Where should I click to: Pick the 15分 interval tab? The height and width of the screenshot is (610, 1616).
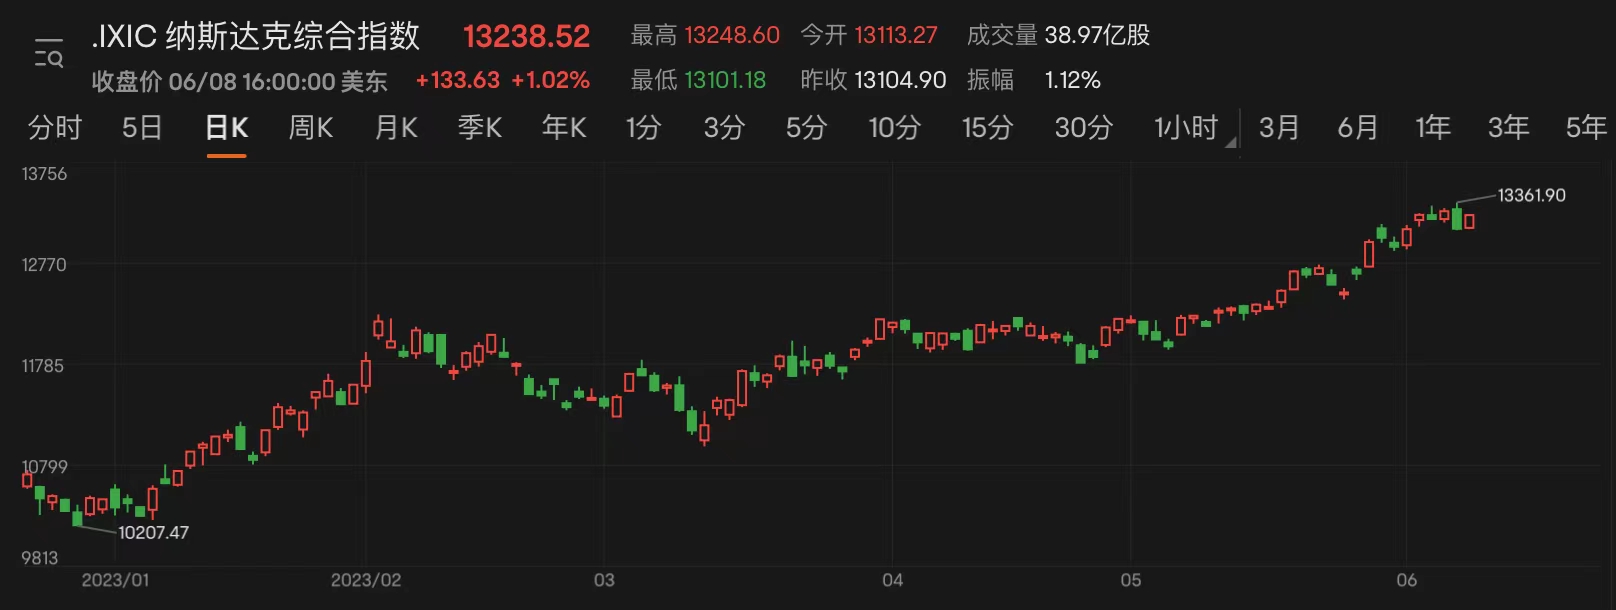tap(987, 128)
